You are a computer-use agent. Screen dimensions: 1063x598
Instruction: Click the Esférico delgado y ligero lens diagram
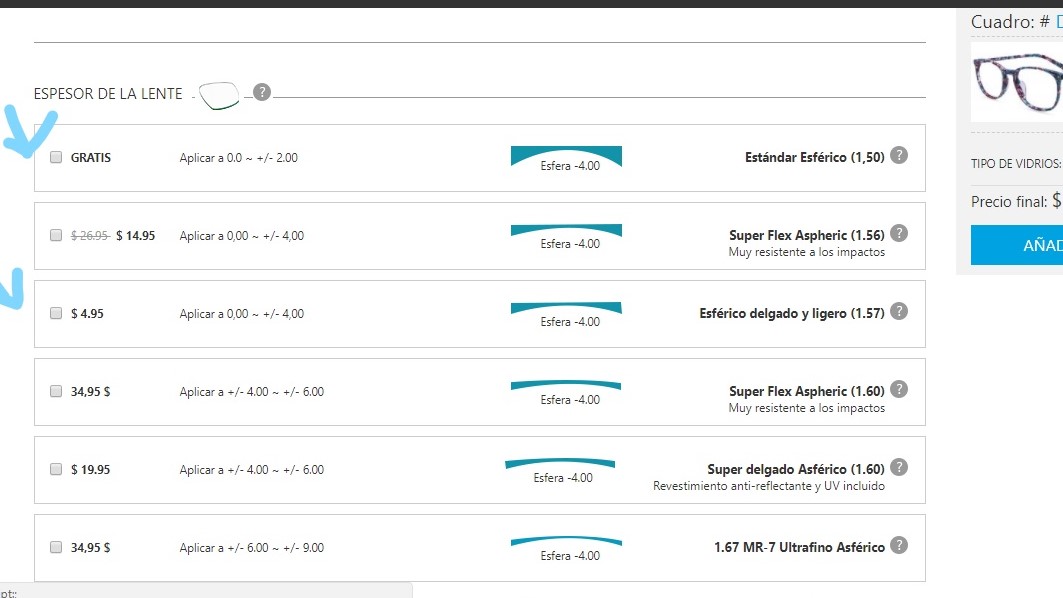click(x=566, y=312)
